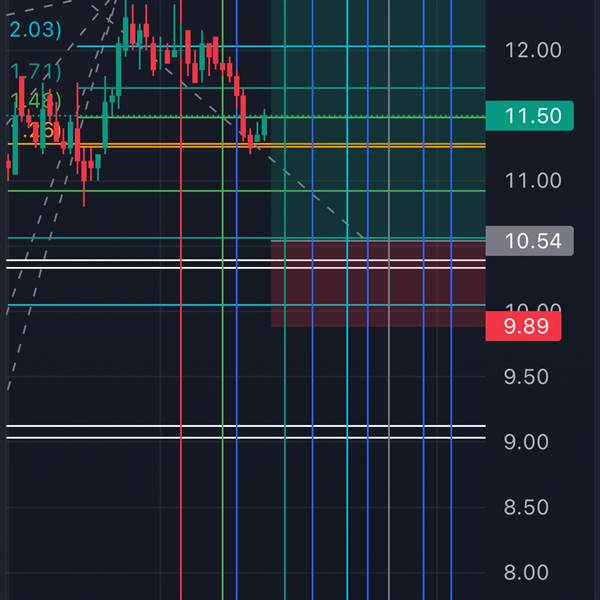Click the green 11.50 current price label
Image resolution: width=600 pixels, height=600 pixels.
pos(529,116)
